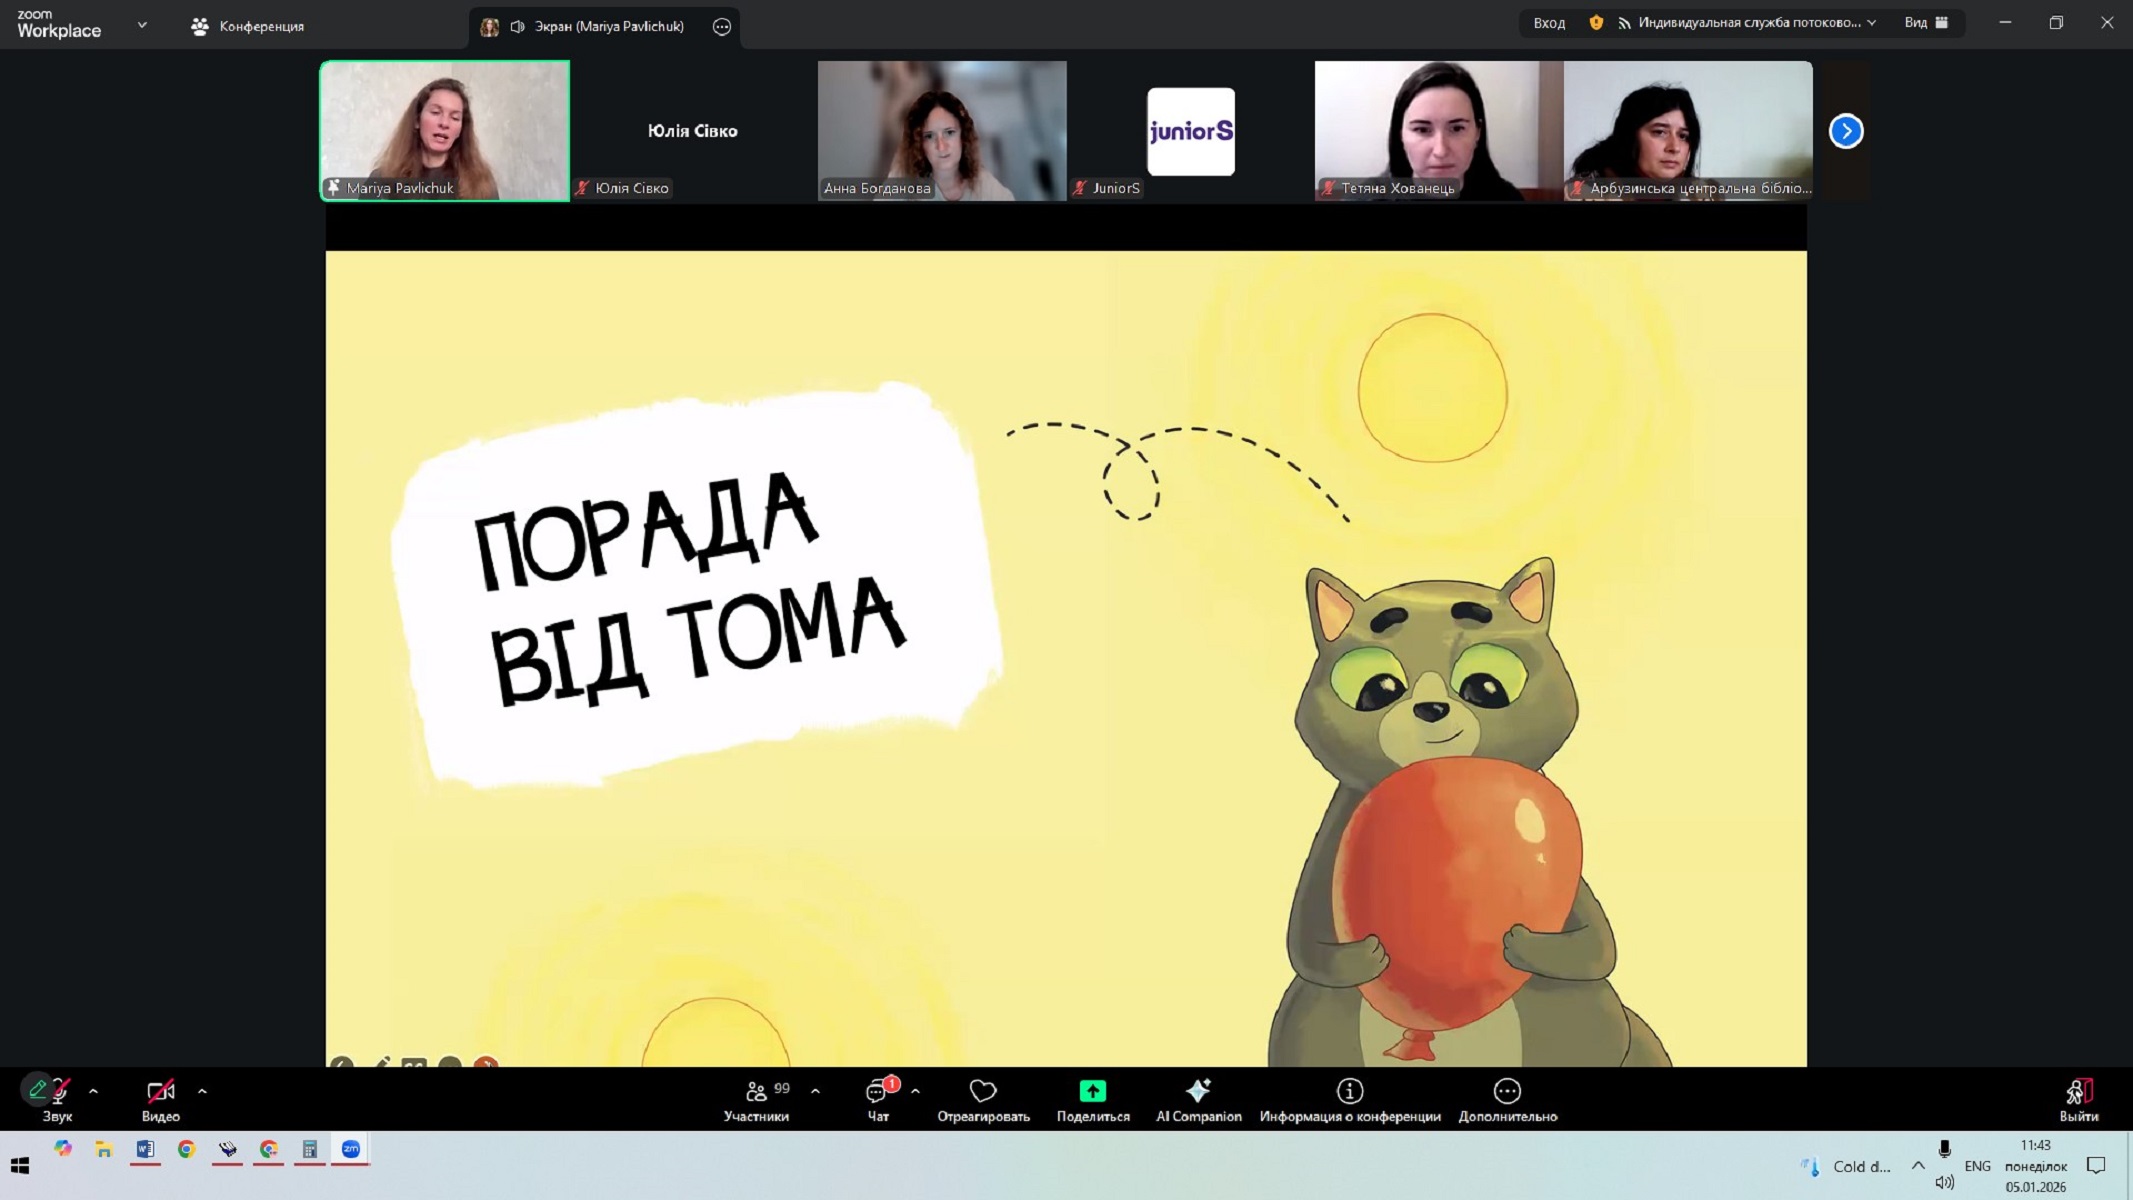The width and height of the screenshot is (2133, 1200).
Task: Open the Participants panel icon
Action: [x=757, y=1091]
